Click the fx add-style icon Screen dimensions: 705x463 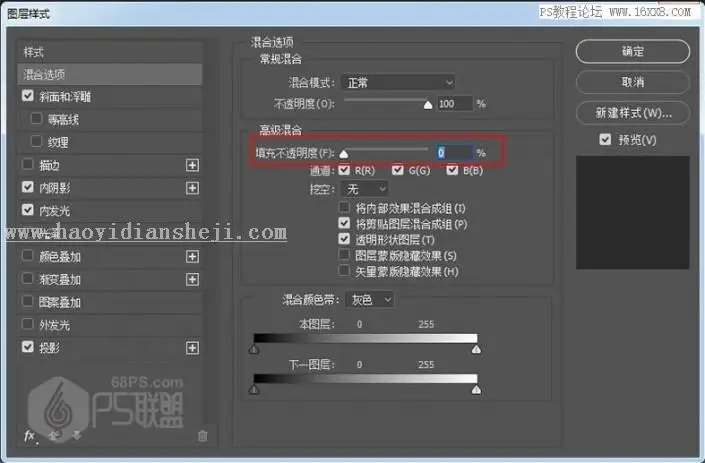pyautogui.click(x=29, y=436)
